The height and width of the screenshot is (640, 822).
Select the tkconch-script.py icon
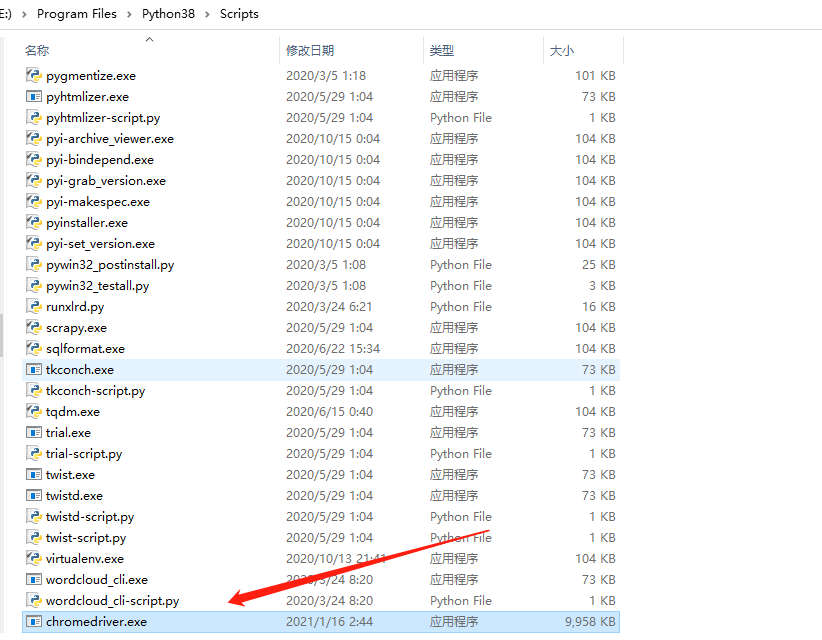[34, 390]
